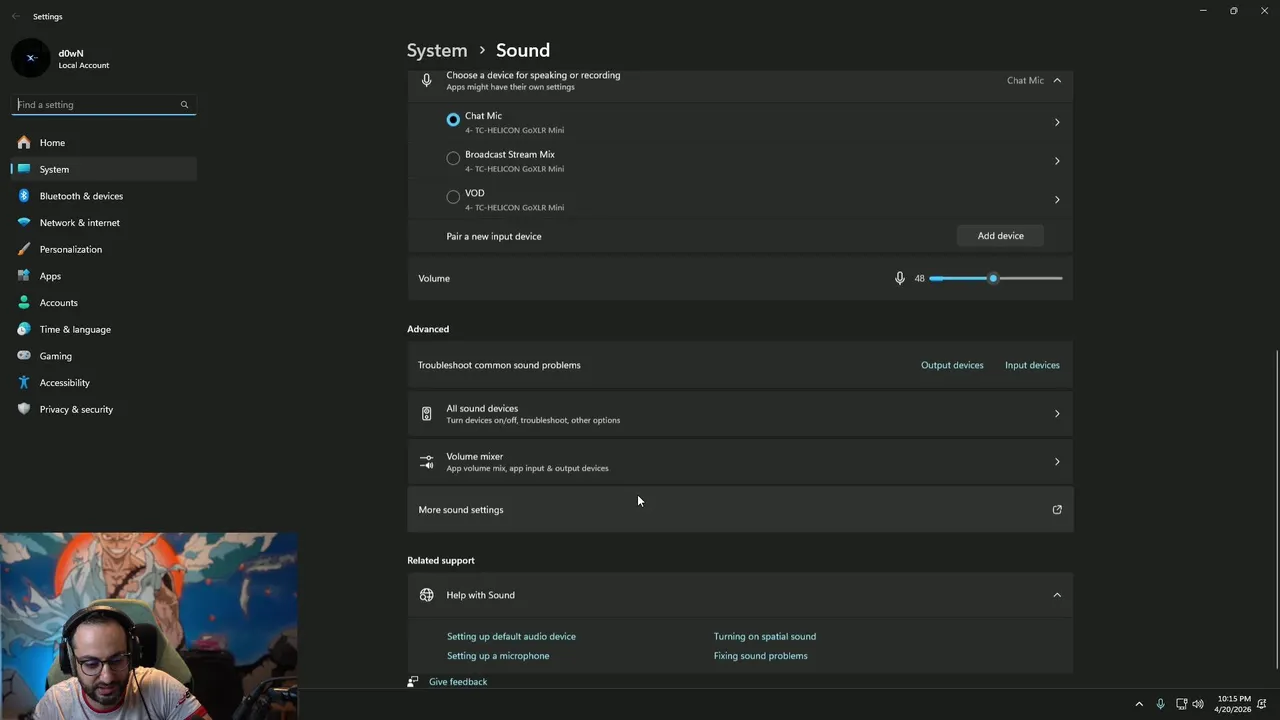Open All sound devices chevron
The height and width of the screenshot is (720, 1280).
tap(1057, 414)
